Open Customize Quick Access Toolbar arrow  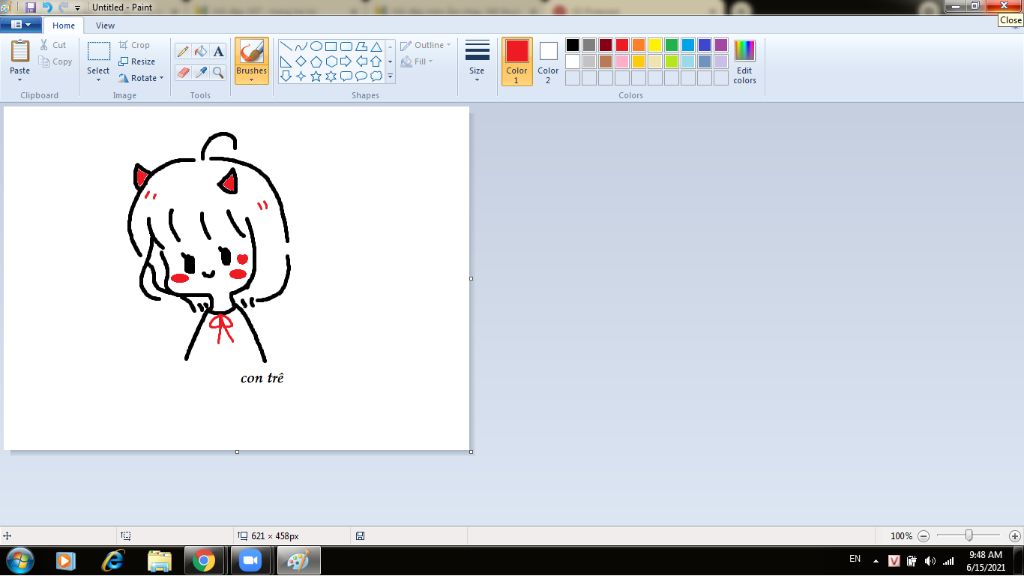[77, 8]
